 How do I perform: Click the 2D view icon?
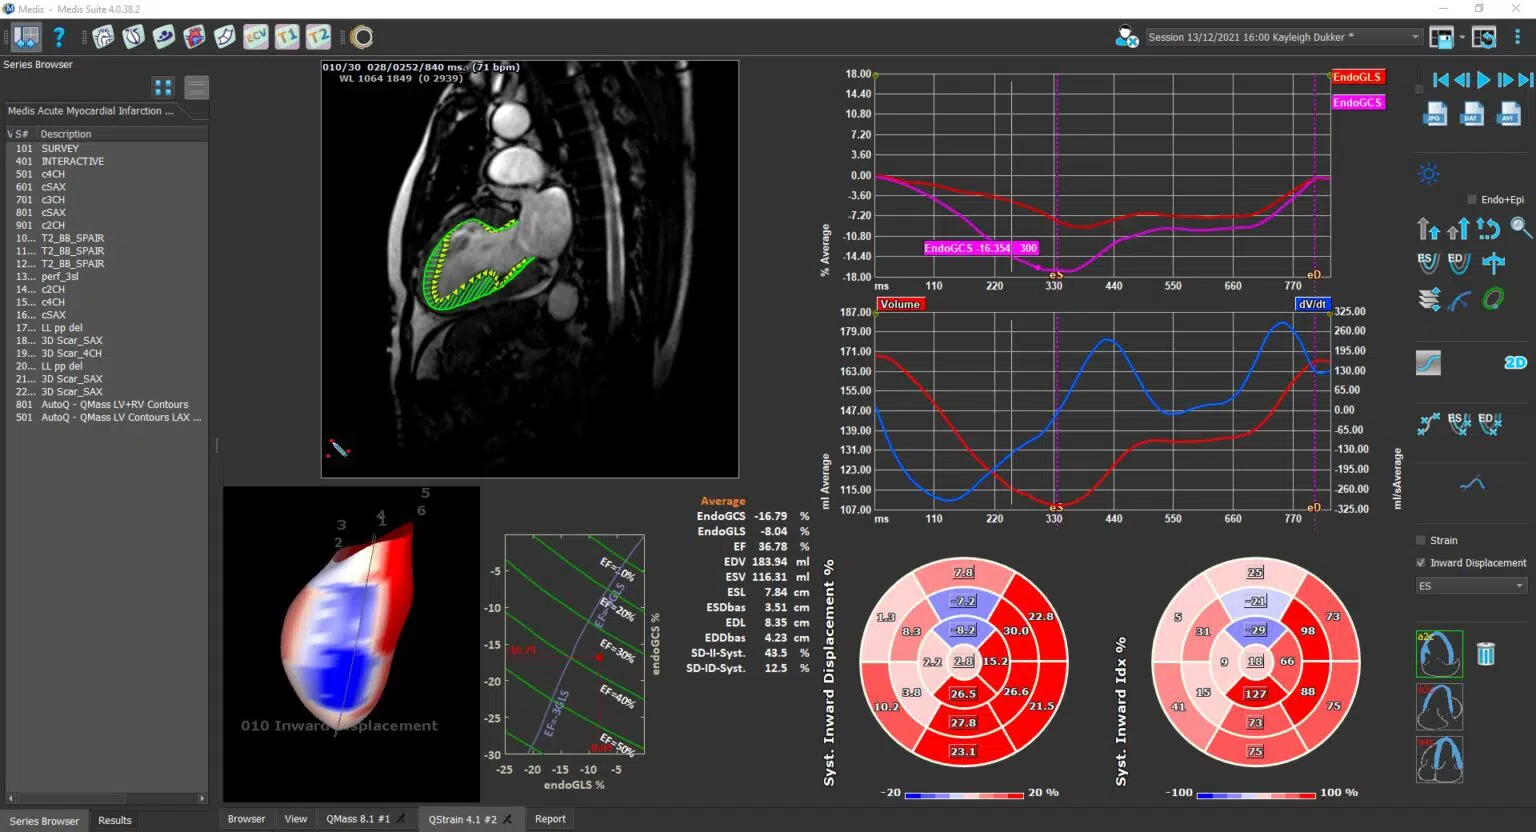pos(1515,363)
